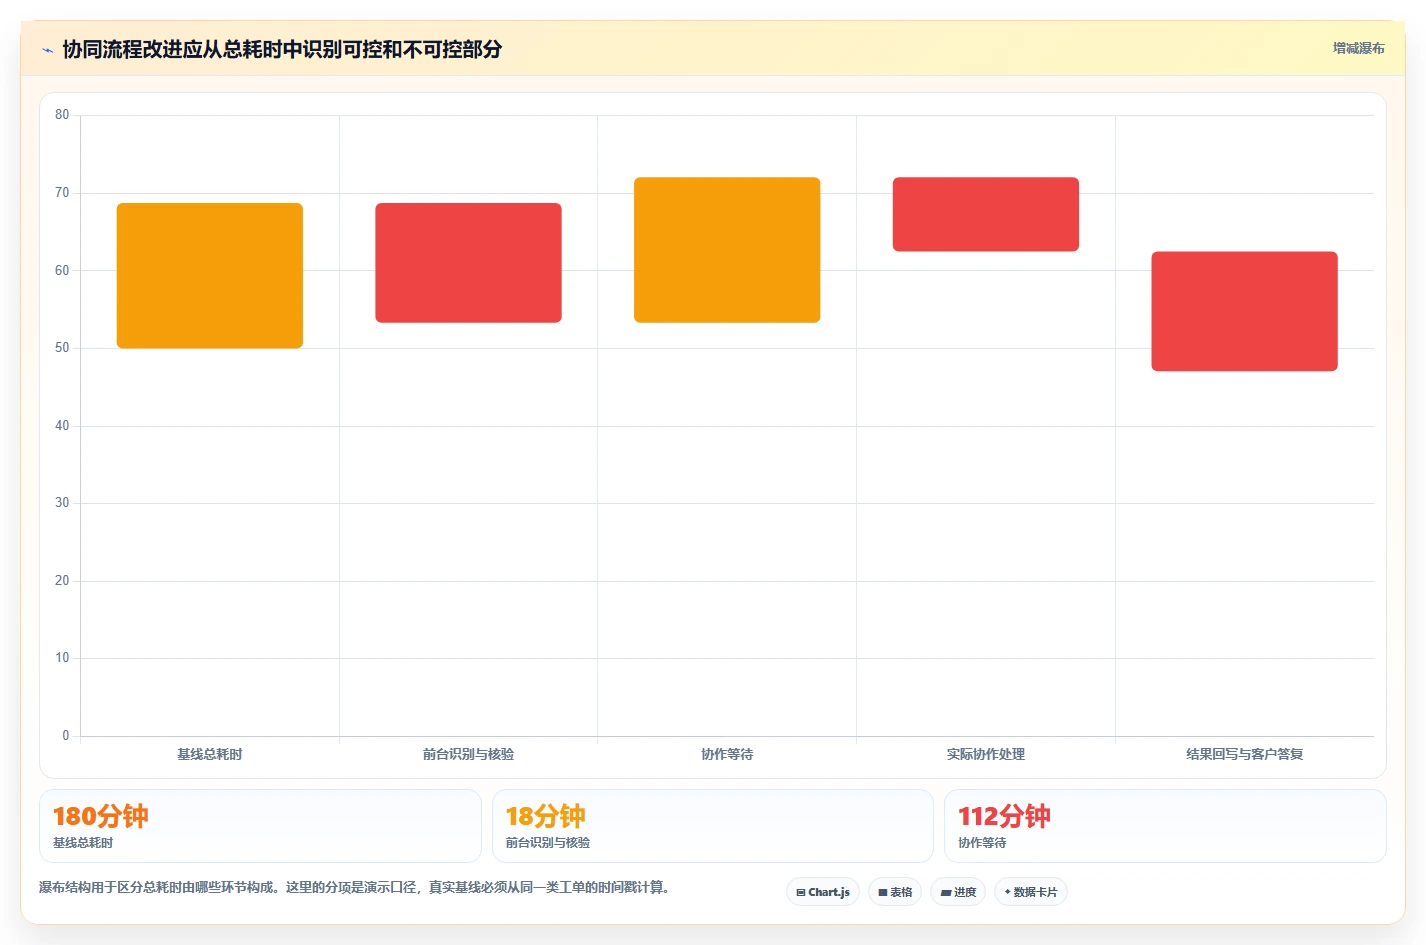The width and height of the screenshot is (1426, 945).
Task: Click the y-axis value 0
Action: 66,736
